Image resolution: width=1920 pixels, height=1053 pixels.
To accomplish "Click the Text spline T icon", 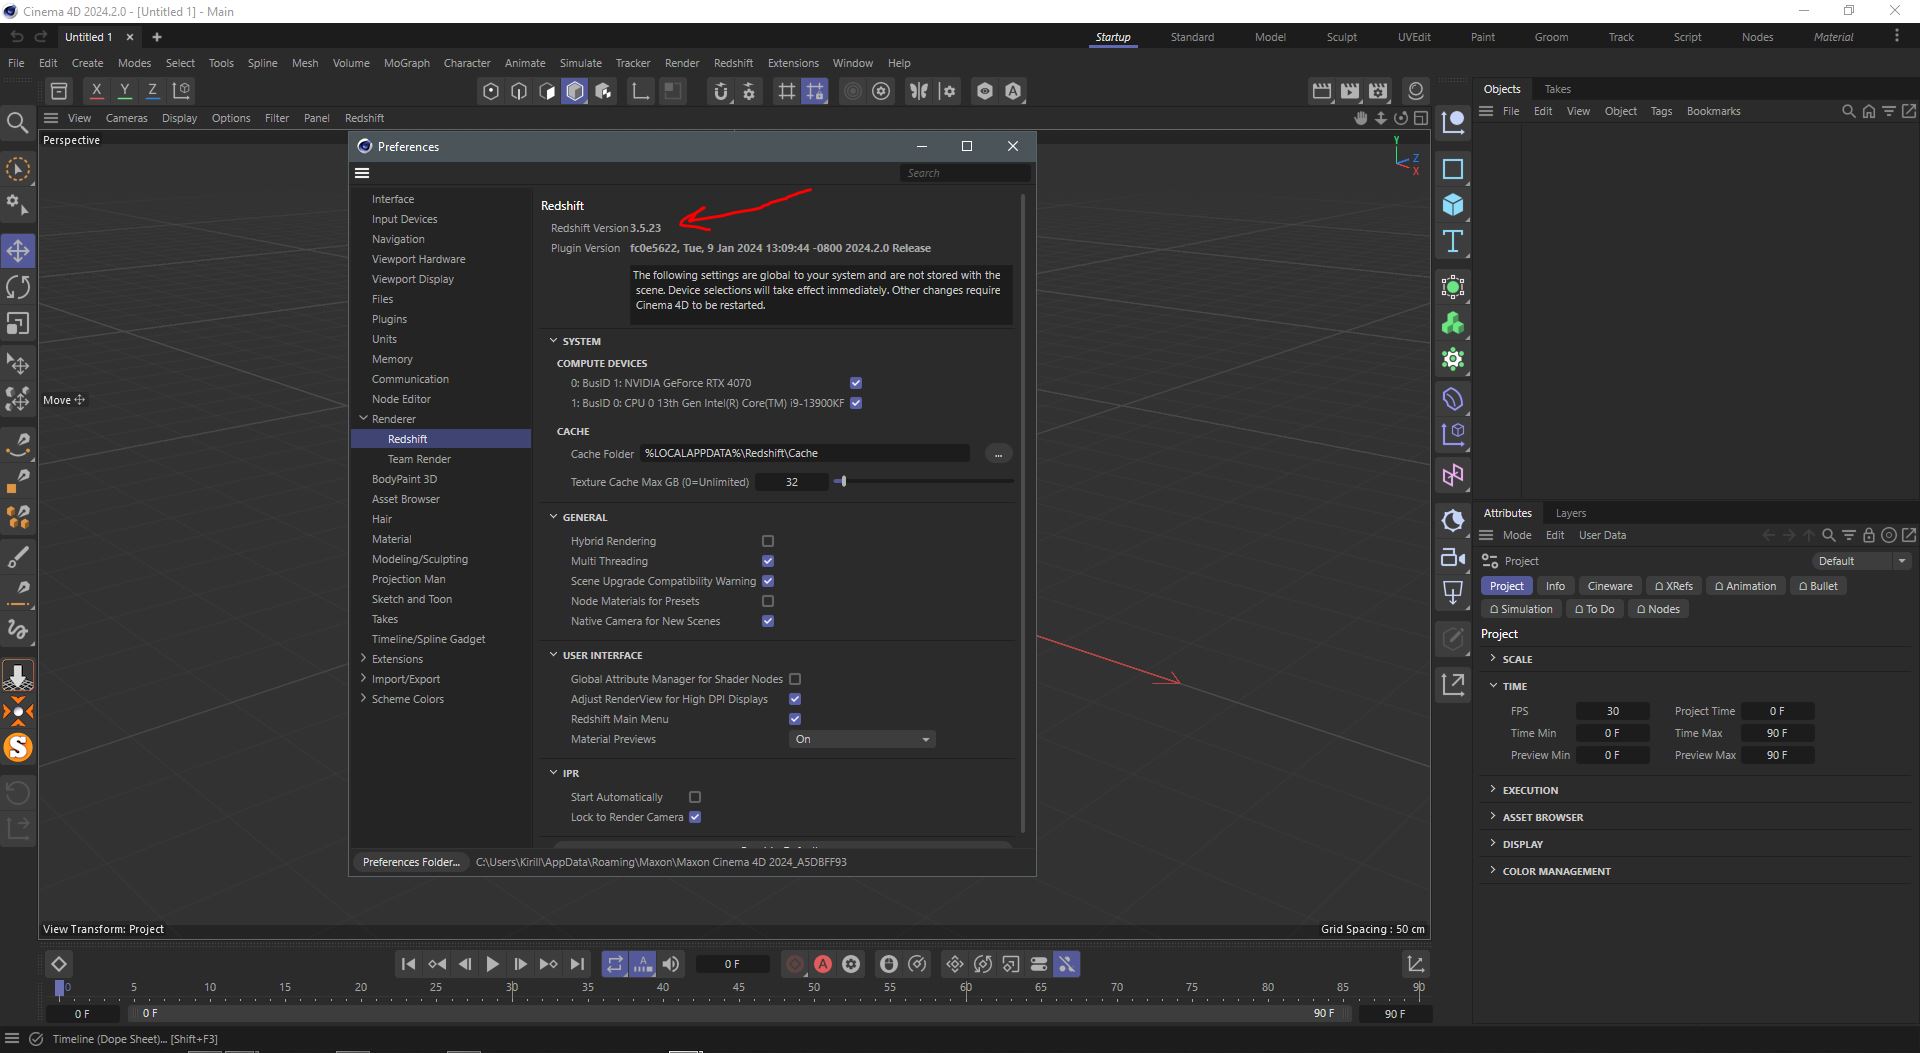I will click(x=1453, y=241).
